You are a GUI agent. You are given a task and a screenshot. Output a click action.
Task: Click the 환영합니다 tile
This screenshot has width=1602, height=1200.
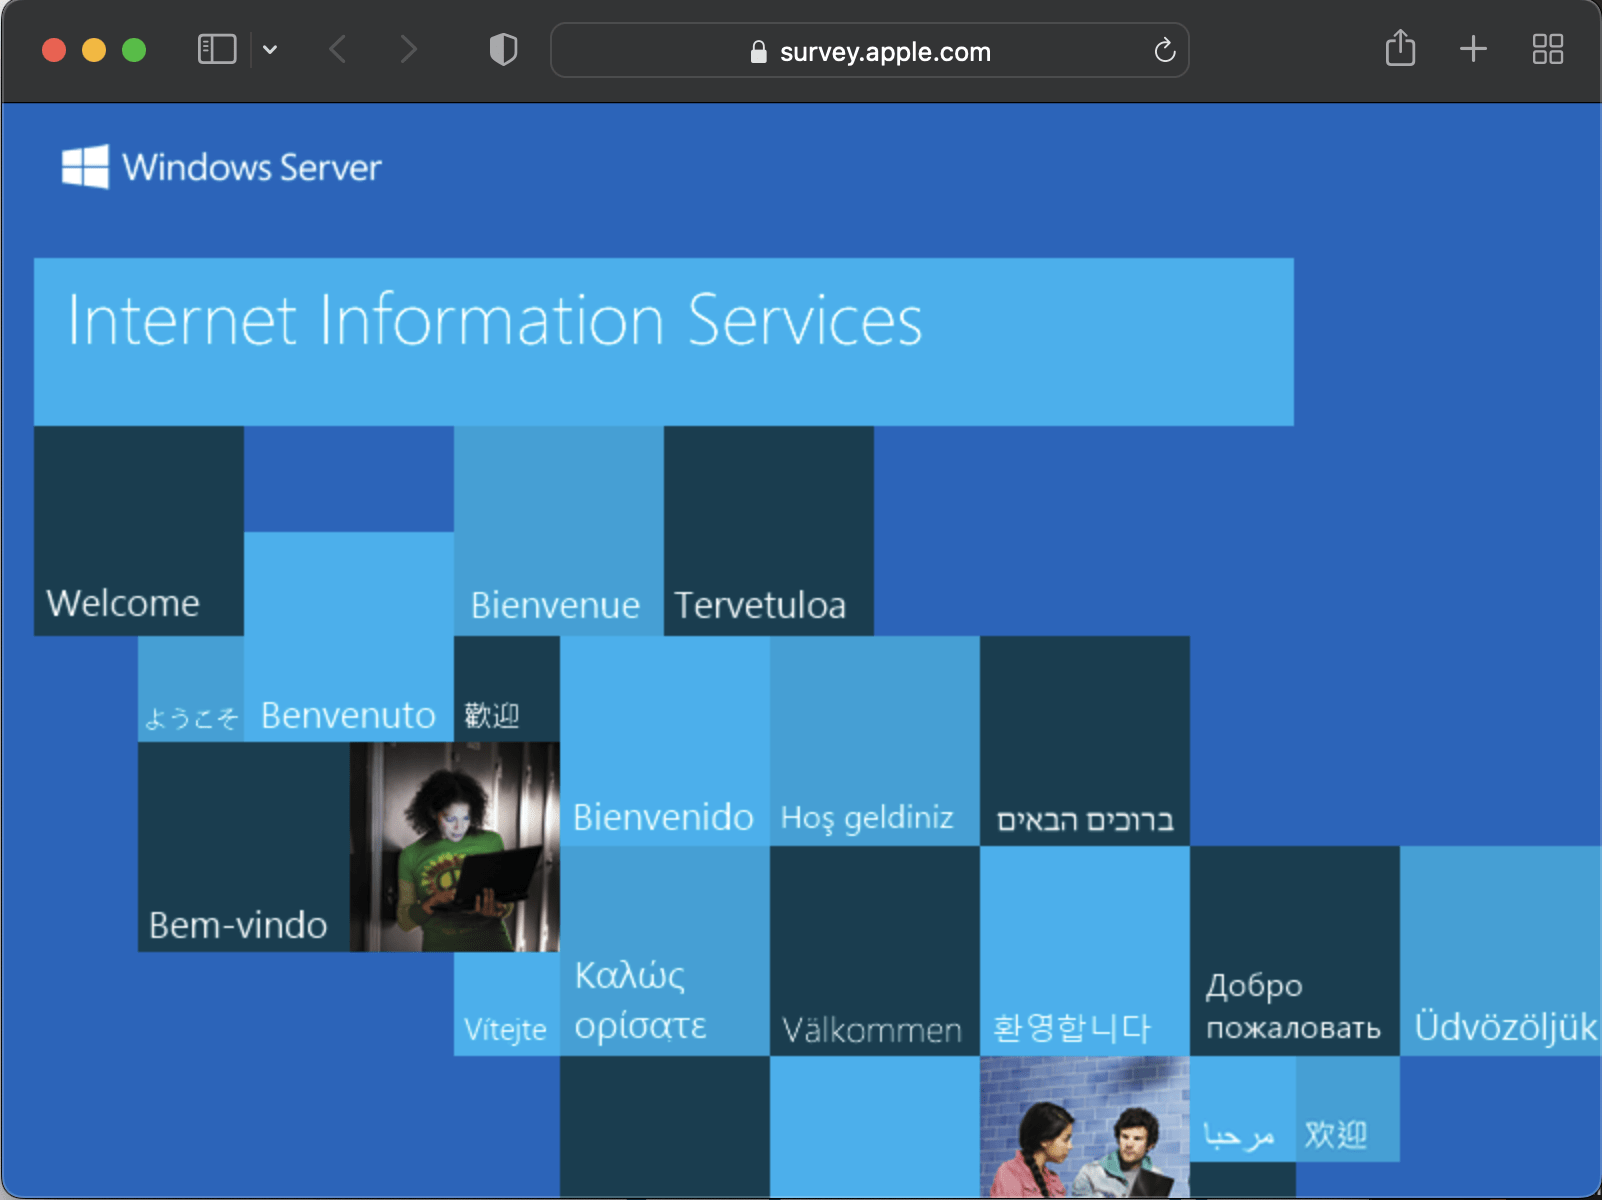pyautogui.click(x=1085, y=951)
